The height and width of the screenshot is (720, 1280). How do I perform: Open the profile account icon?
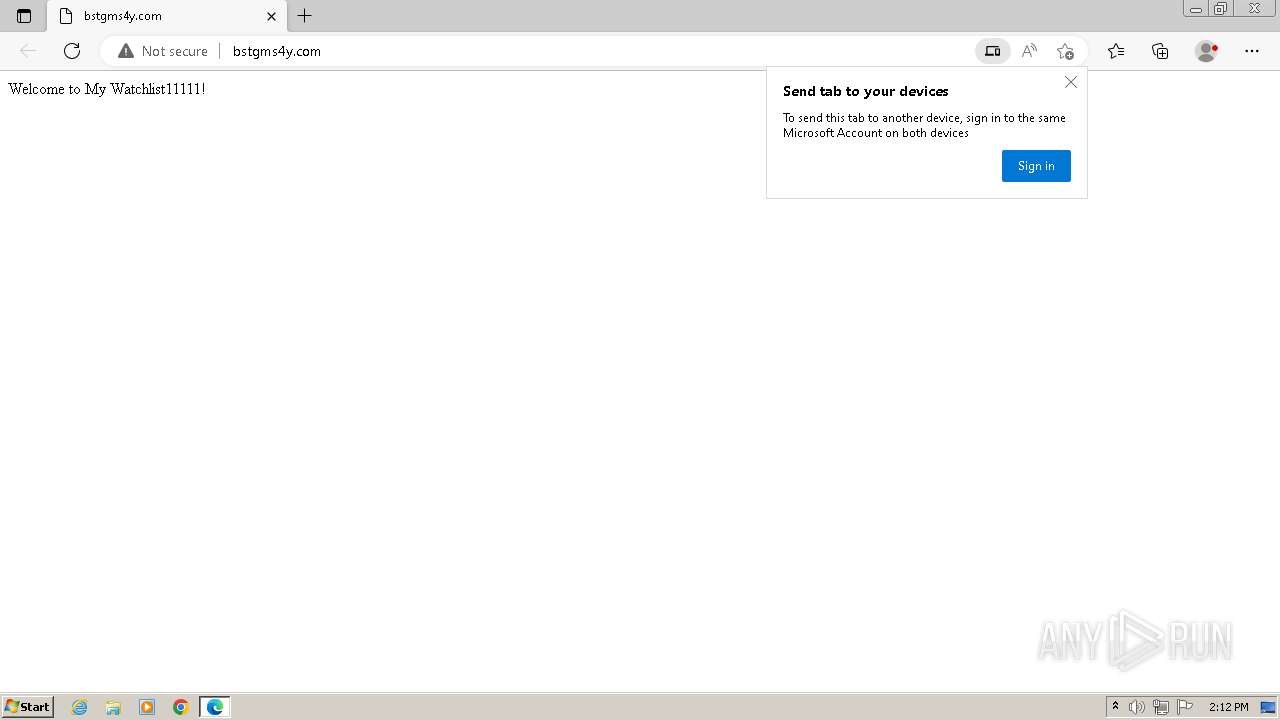pos(1207,51)
